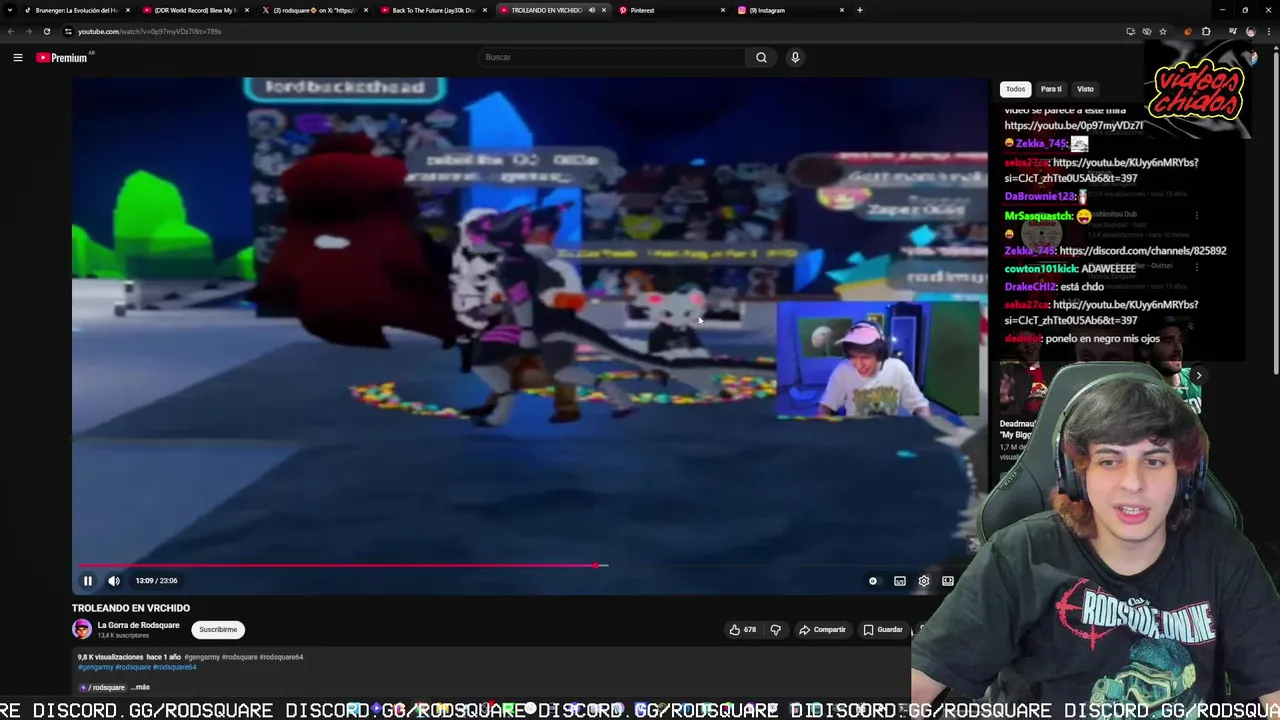
Task: Click the 9,8 K visualizaciones text
Action: click(x=111, y=657)
